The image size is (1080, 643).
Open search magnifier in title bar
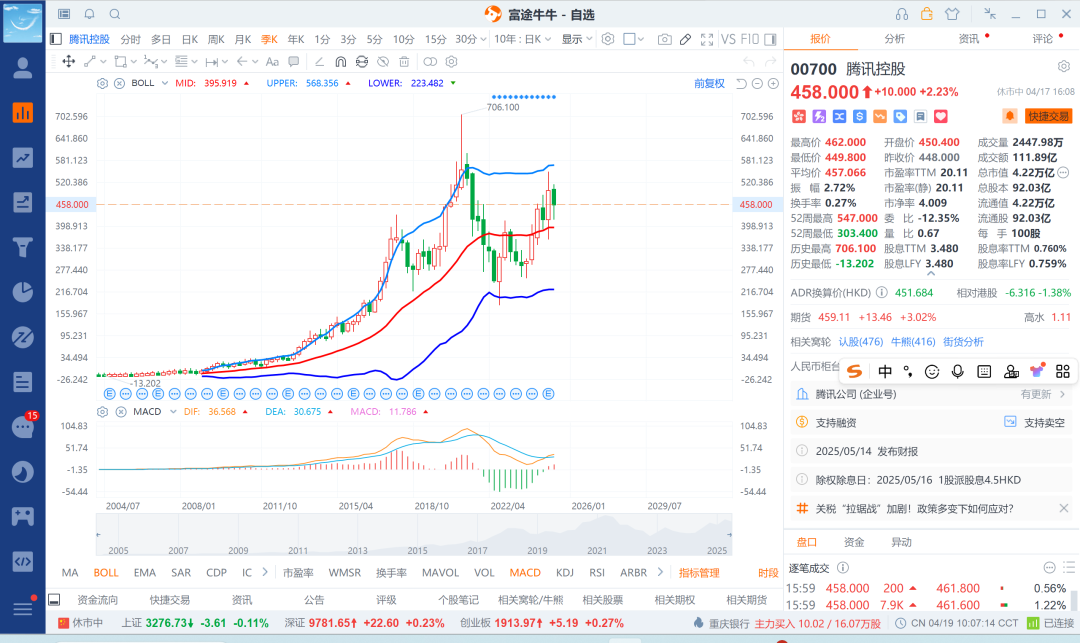point(115,14)
